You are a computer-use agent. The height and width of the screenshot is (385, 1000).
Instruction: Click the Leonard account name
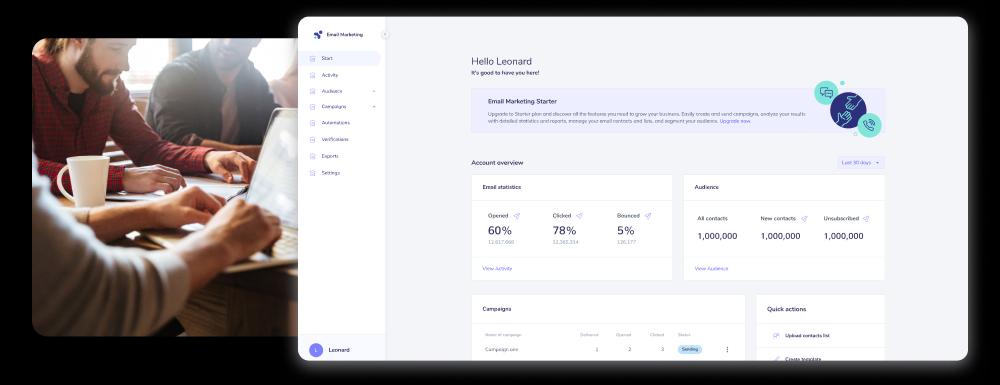pyautogui.click(x=339, y=350)
